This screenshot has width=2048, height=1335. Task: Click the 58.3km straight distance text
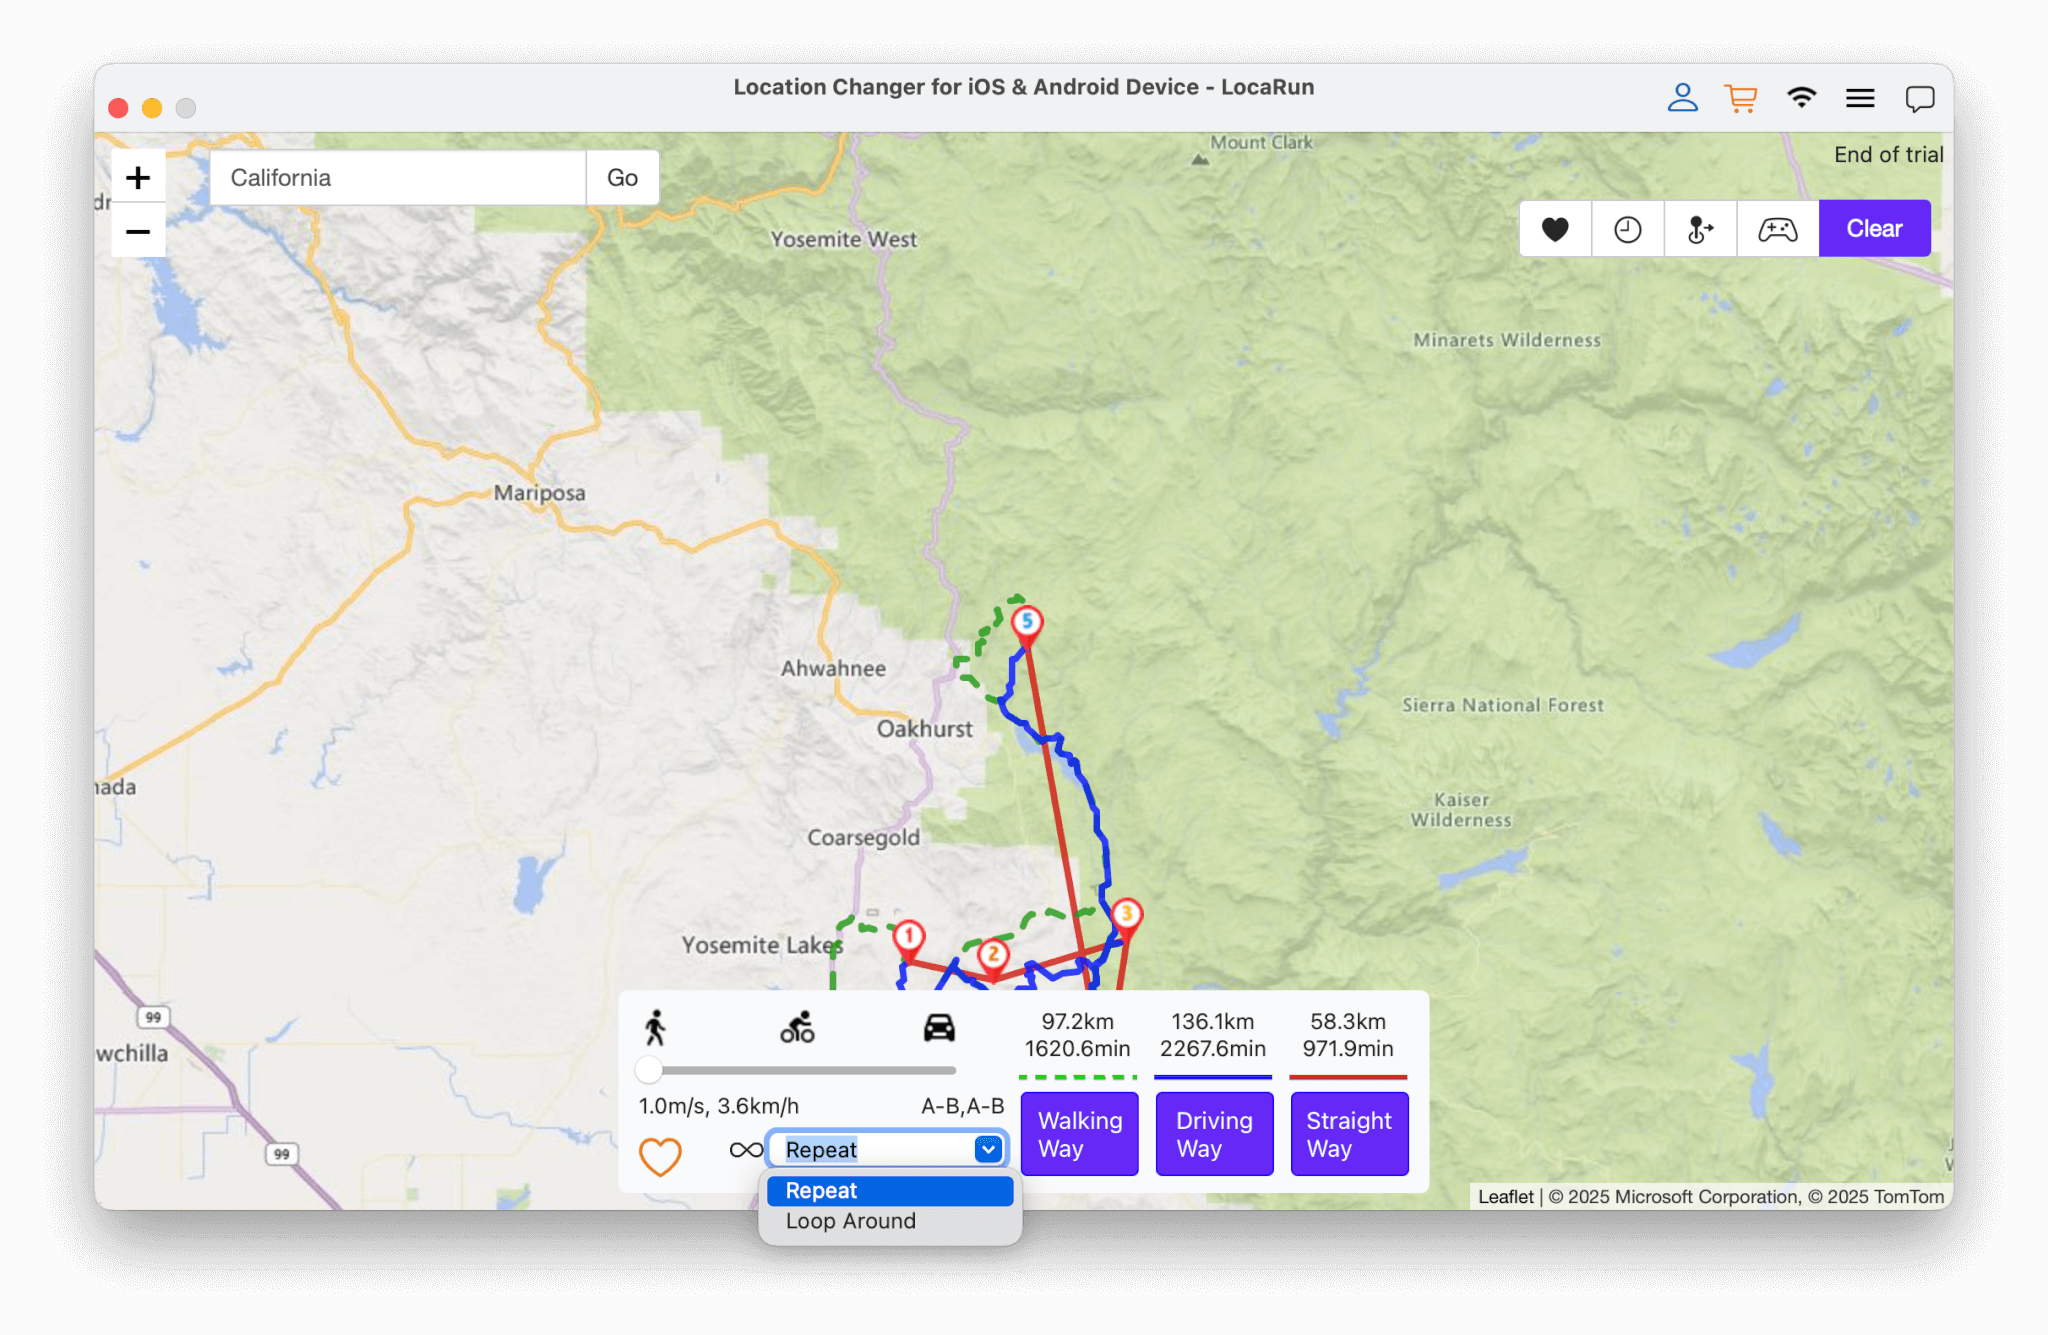pyautogui.click(x=1348, y=1022)
